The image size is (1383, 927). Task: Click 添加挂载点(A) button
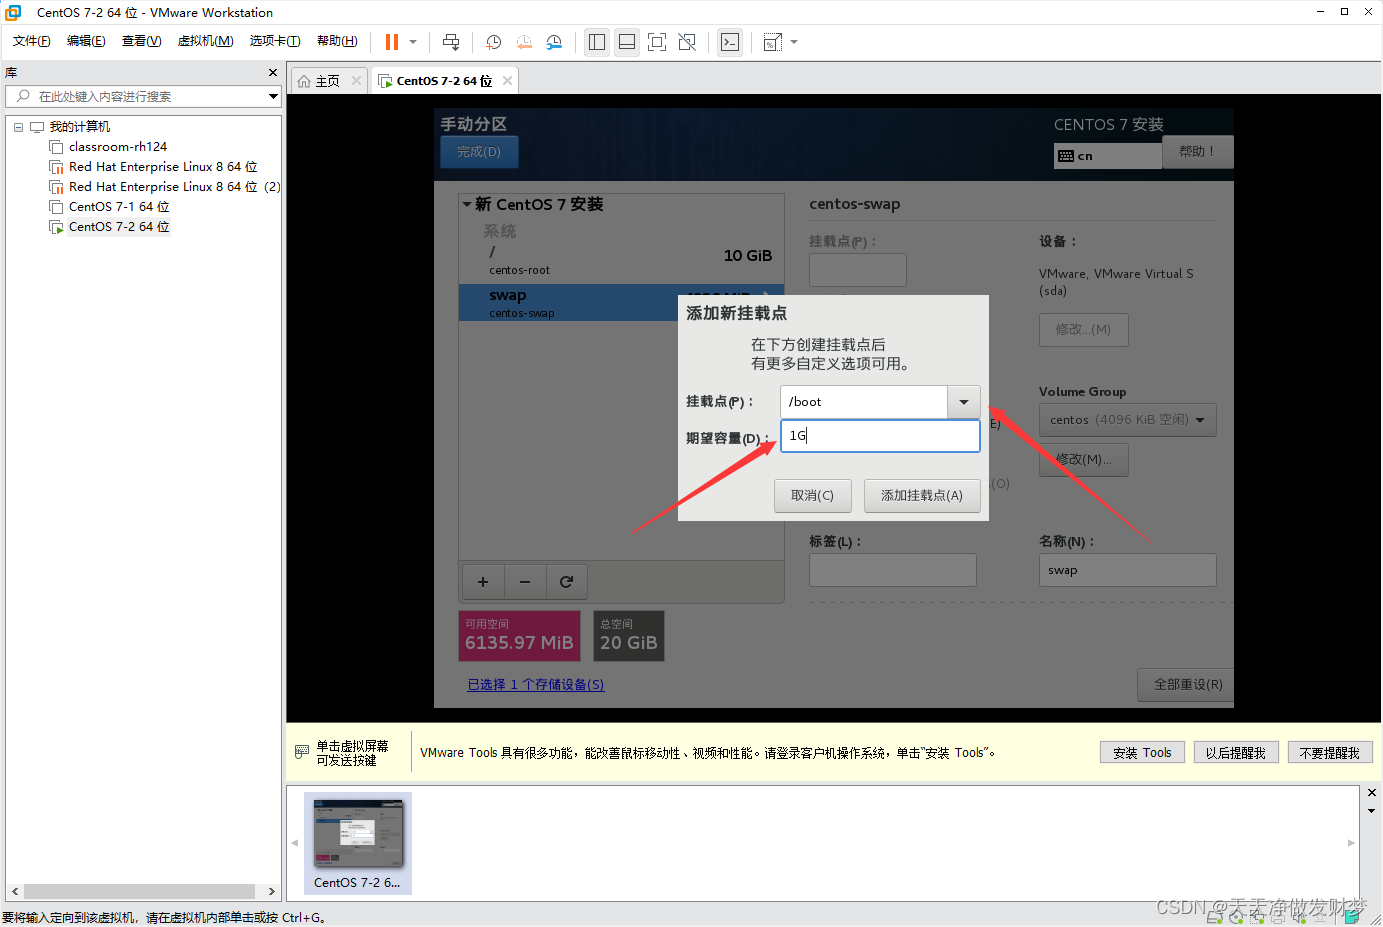click(x=922, y=496)
